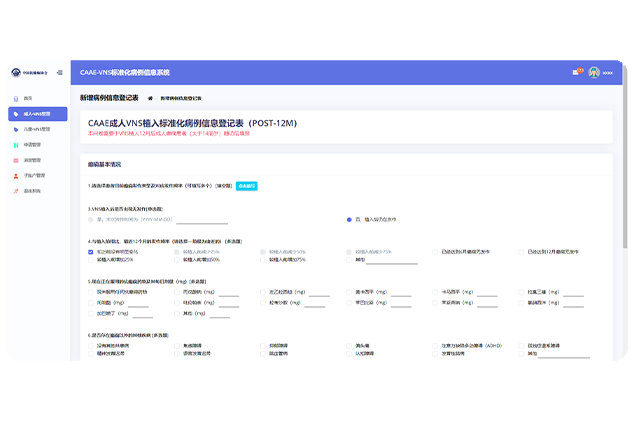Viewport: 633px width, 421px height.
Task: Click the orange 子账户管理 person icon
Action: tap(16, 176)
